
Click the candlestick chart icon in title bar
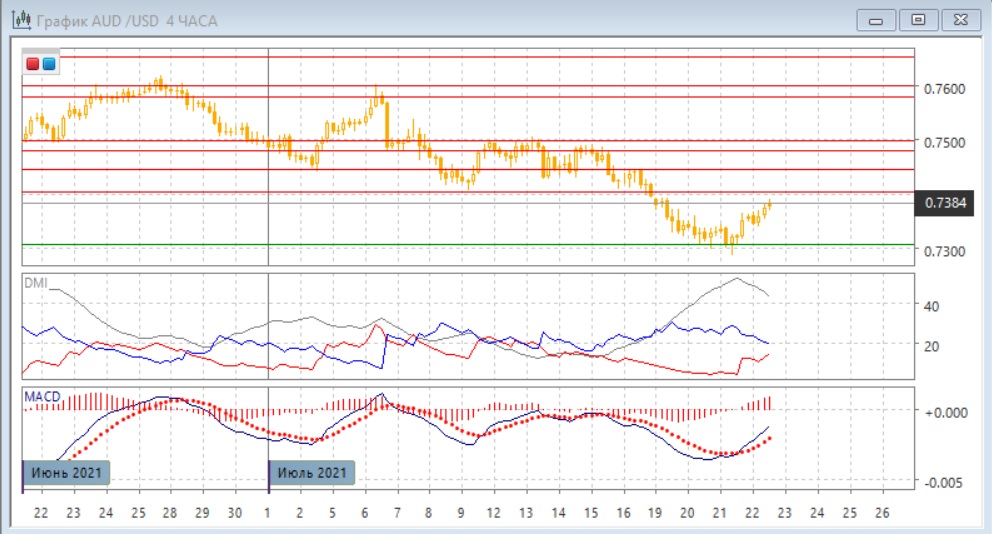(x=19, y=20)
